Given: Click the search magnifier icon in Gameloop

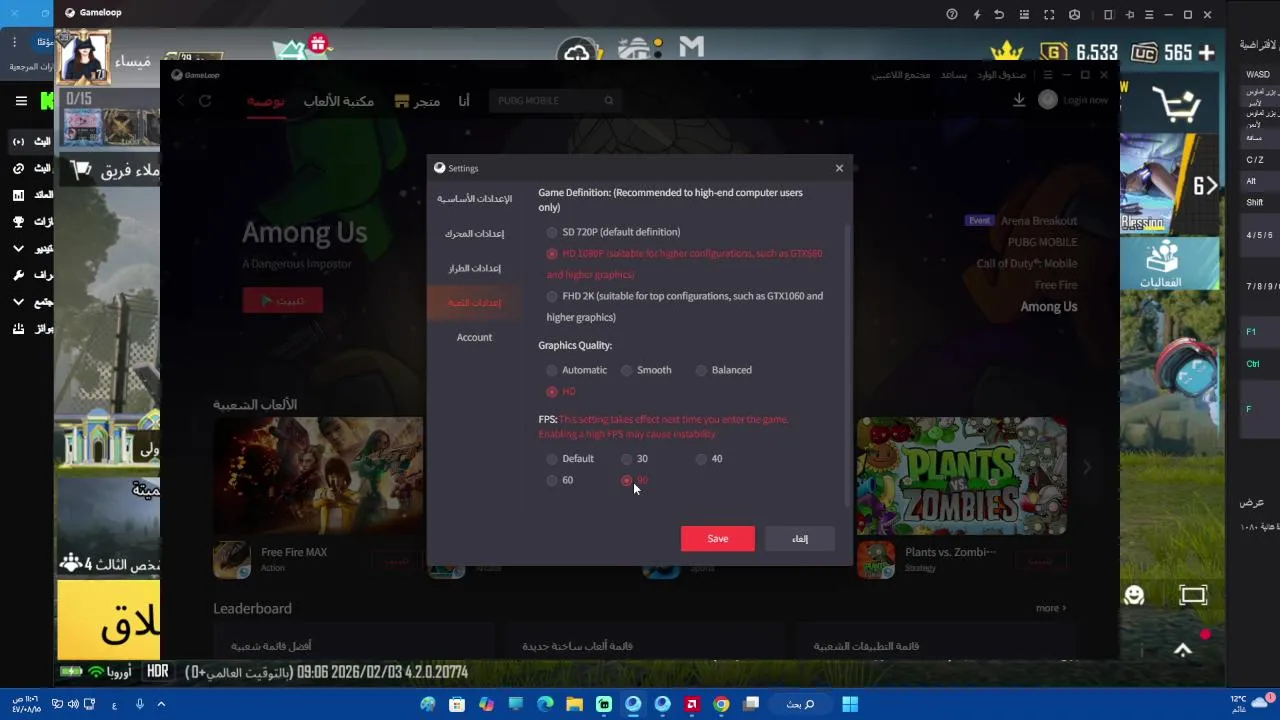Looking at the screenshot, I should pyautogui.click(x=608, y=100).
